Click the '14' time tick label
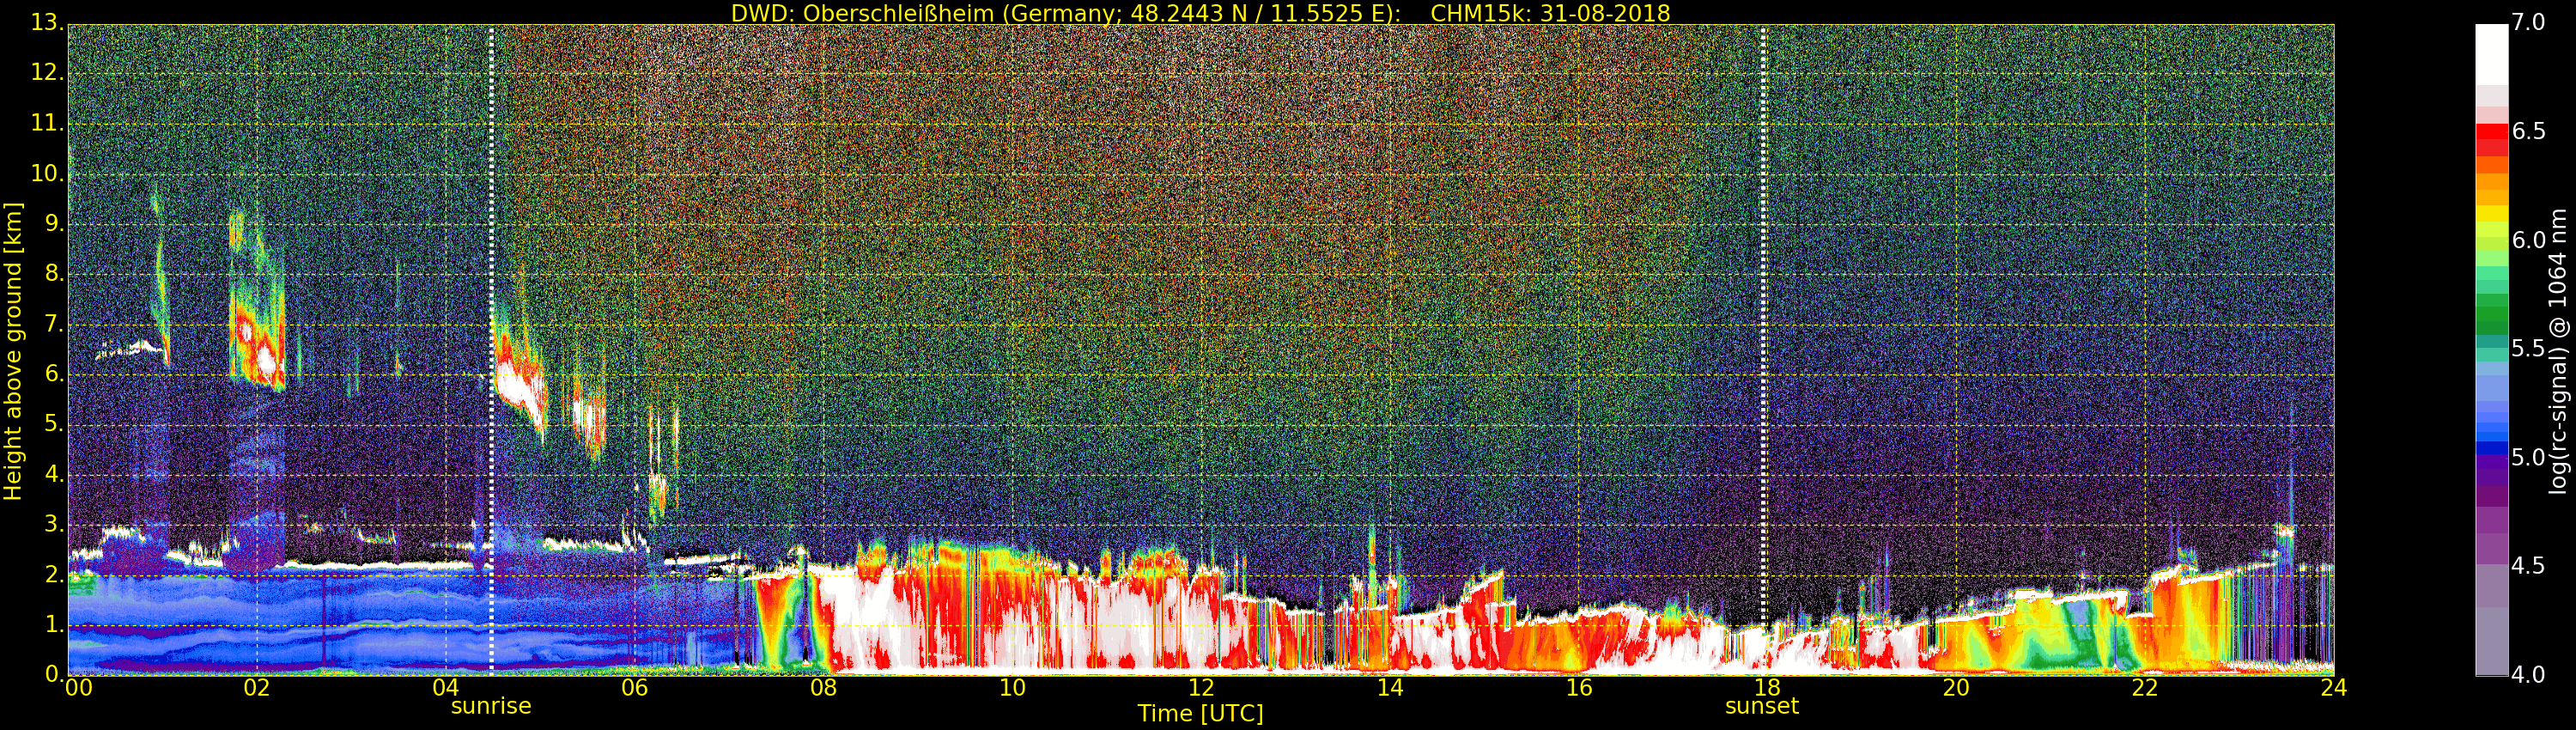This screenshot has width=2576, height=730. [1390, 687]
